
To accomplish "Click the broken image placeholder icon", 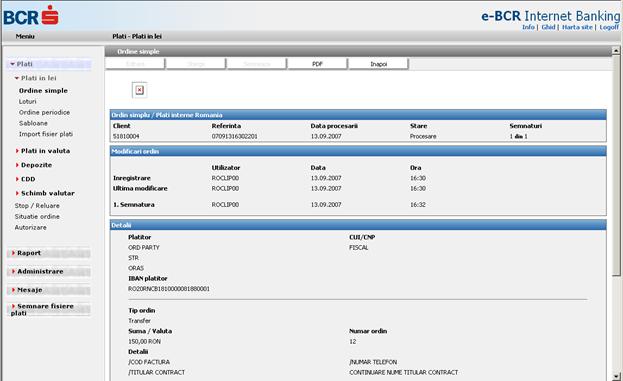I will click(x=139, y=90).
